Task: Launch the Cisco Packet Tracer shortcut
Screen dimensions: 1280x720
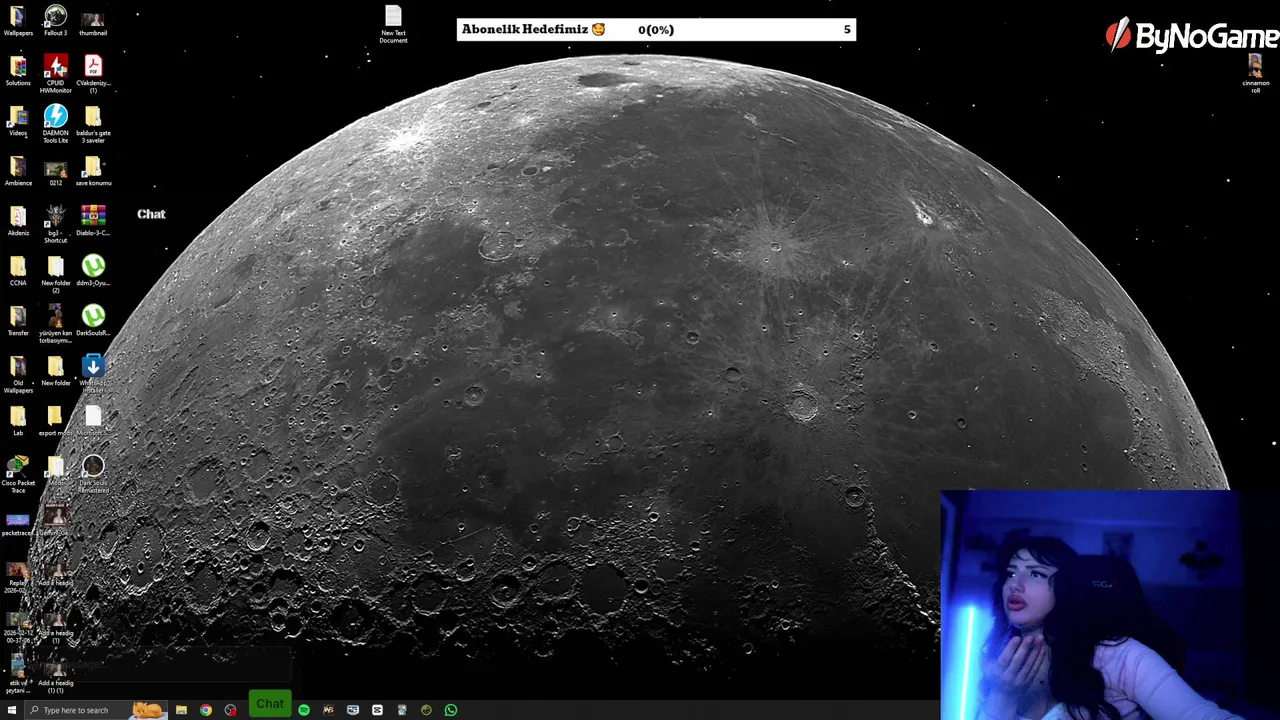Action: 18,474
